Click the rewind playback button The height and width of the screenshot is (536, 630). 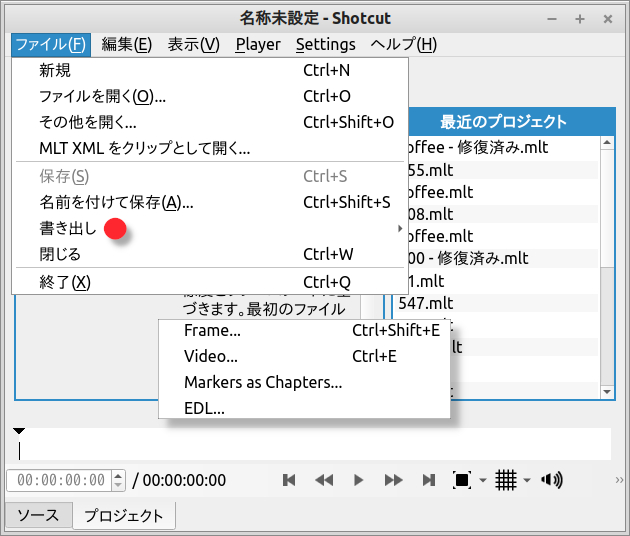pyautogui.click(x=324, y=480)
